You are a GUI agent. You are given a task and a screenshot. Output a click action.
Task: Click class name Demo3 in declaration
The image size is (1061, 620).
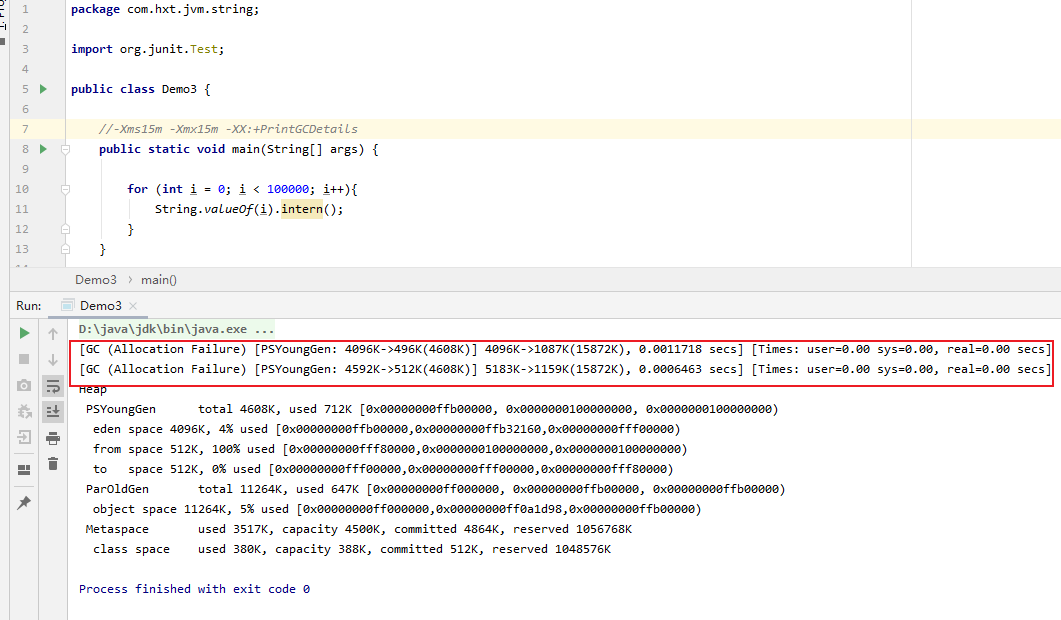[x=179, y=89]
